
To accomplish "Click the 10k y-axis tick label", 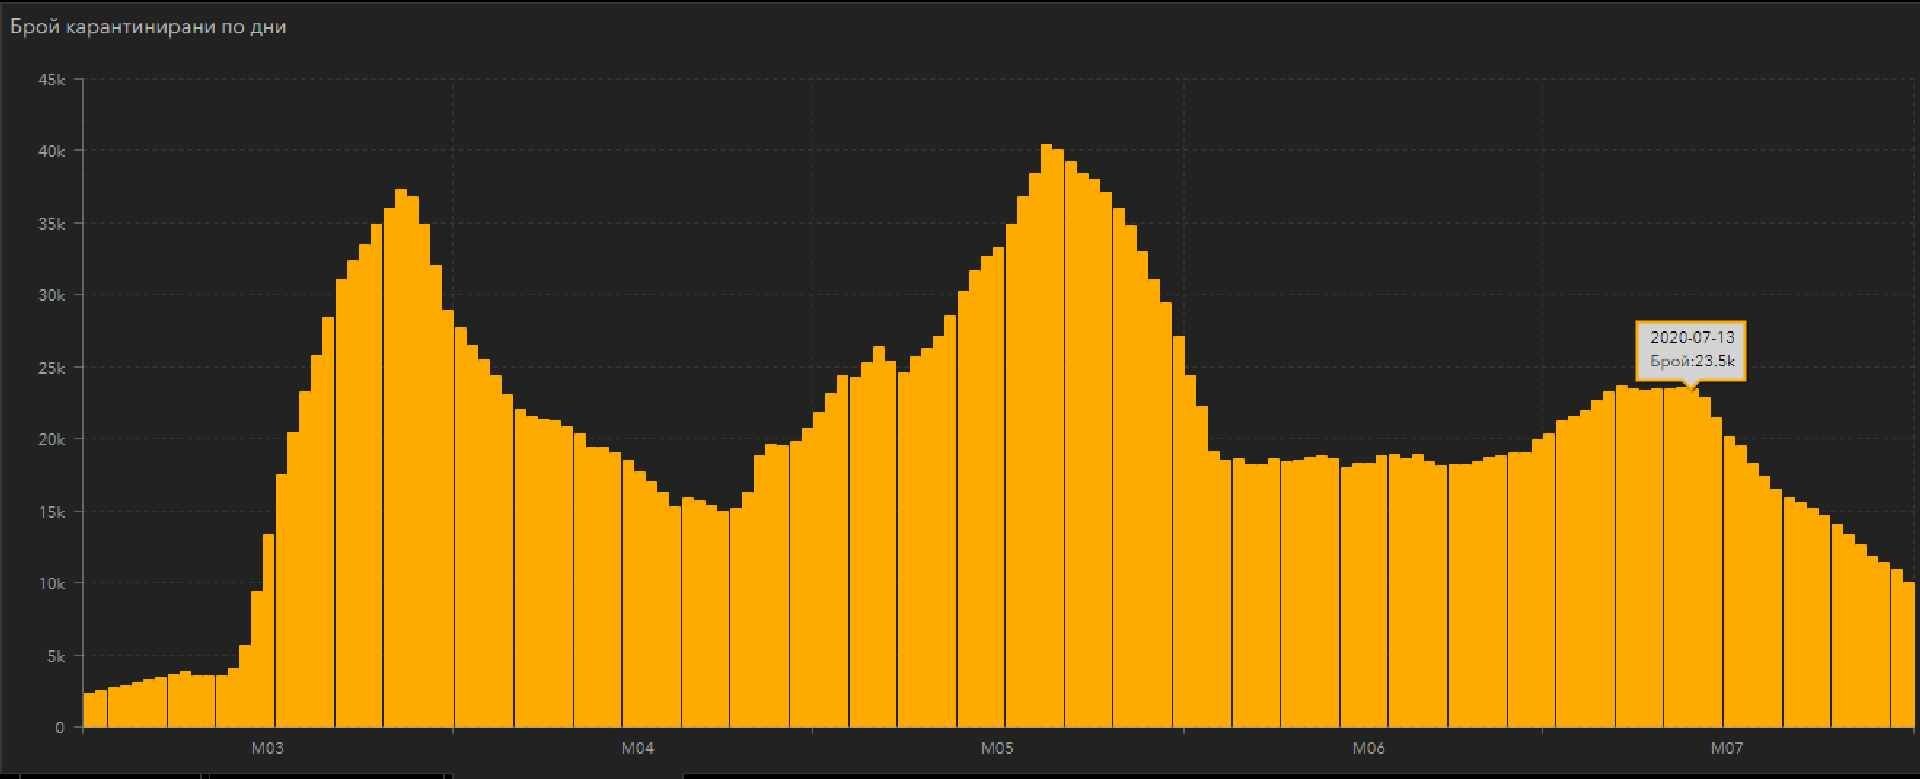I will click(52, 584).
